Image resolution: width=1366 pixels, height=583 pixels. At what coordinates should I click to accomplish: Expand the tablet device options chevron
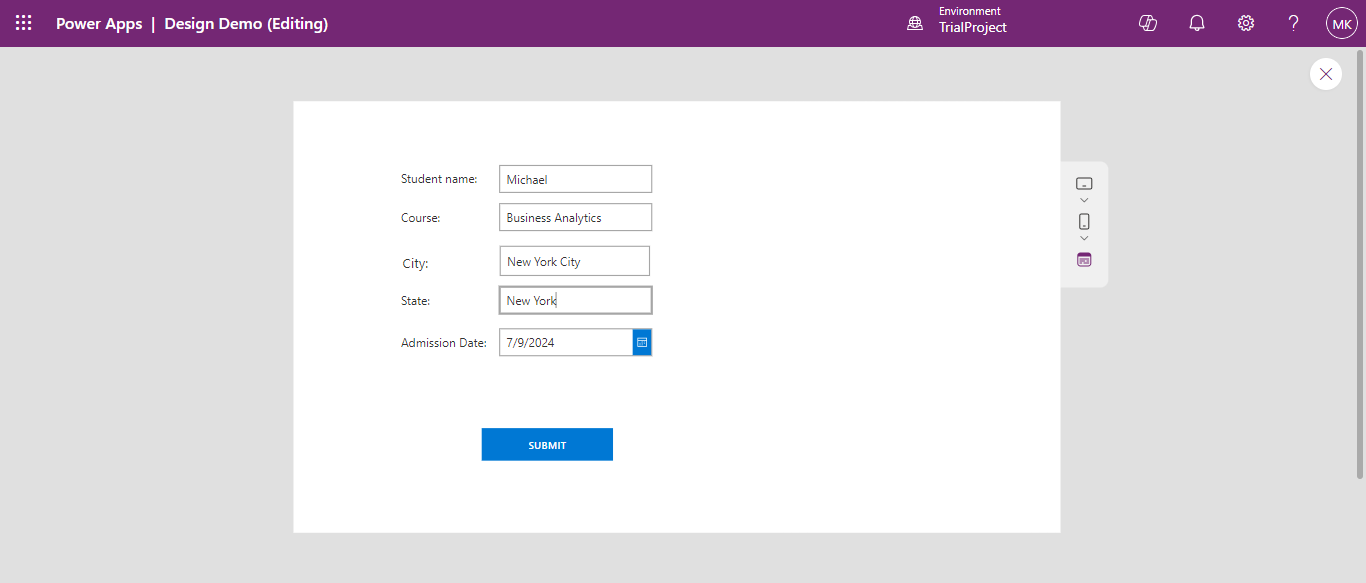coord(1084,201)
